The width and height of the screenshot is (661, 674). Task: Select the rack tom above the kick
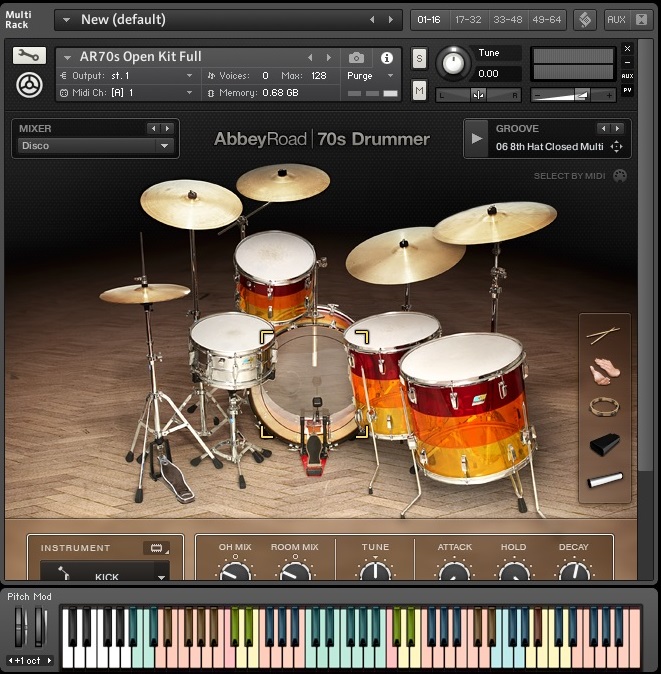tap(275, 275)
